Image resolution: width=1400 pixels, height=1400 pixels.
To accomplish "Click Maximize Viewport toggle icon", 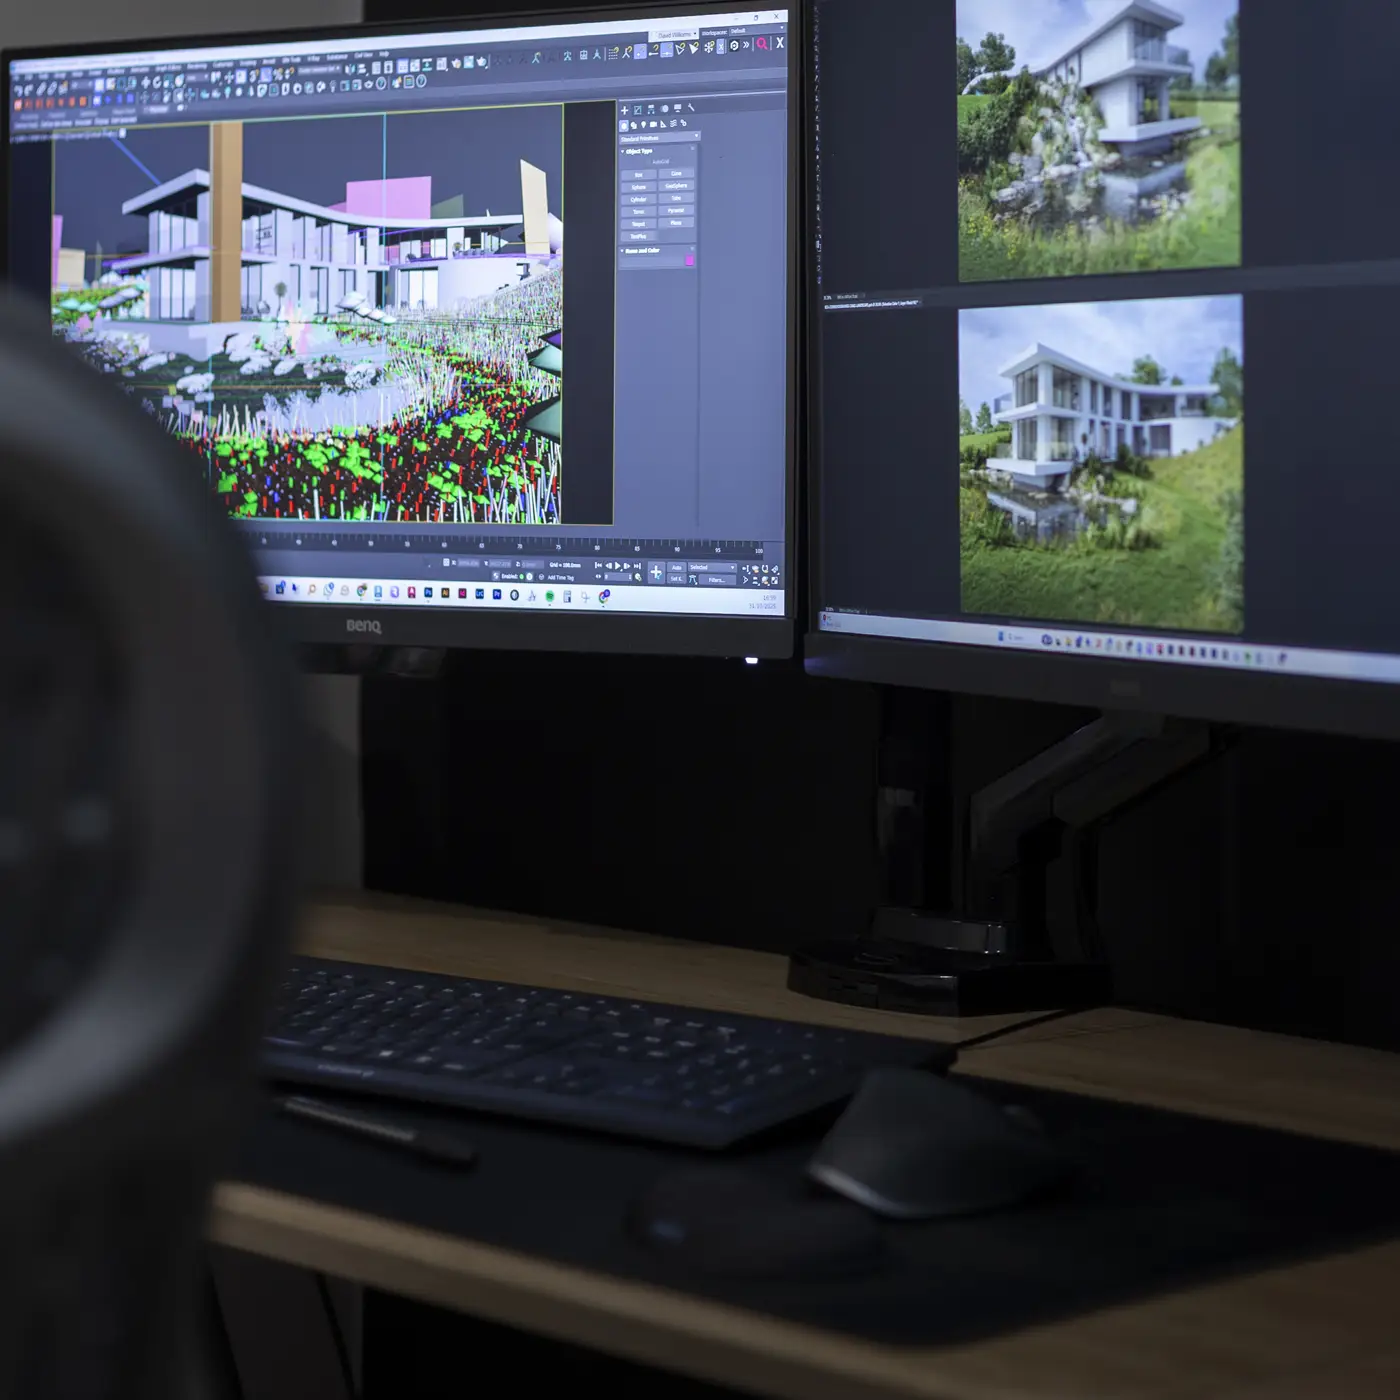I will [x=774, y=581].
